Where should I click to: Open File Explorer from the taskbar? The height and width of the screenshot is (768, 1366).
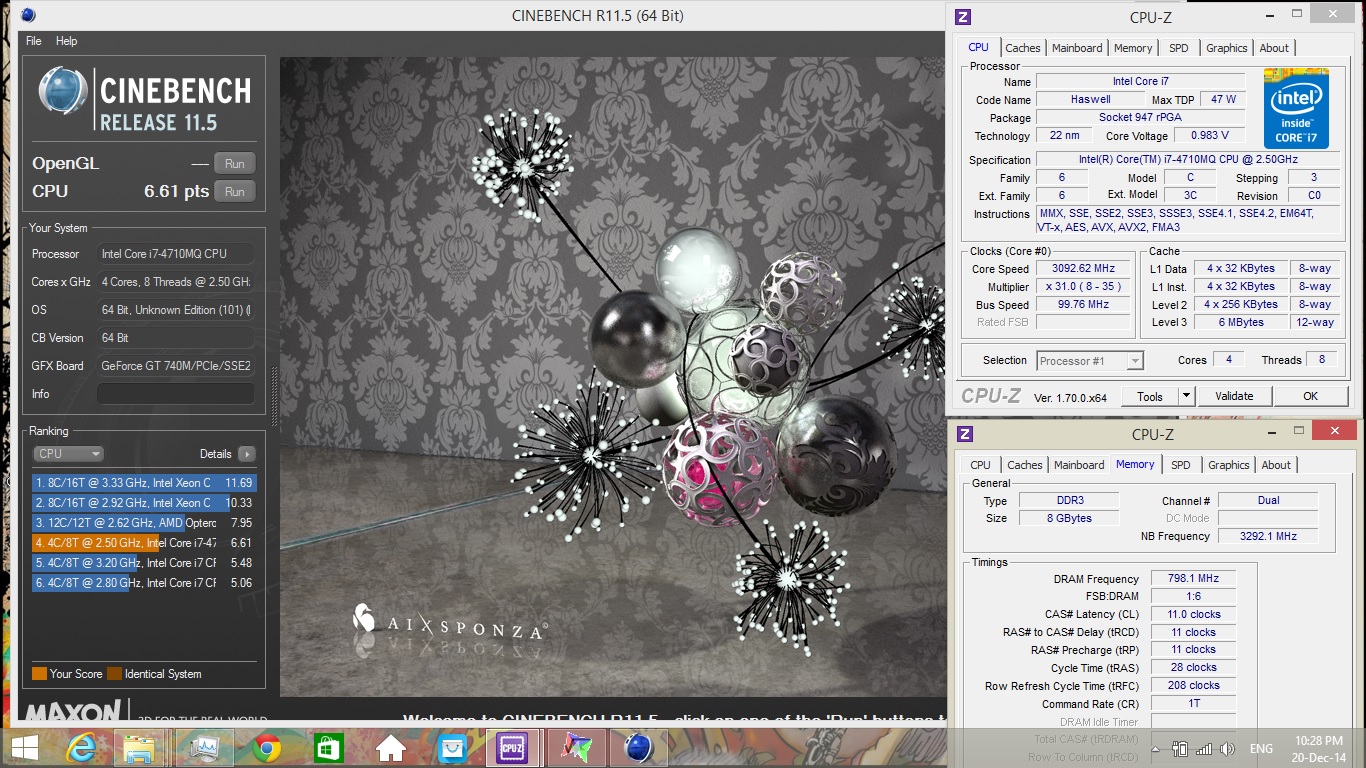pos(139,748)
